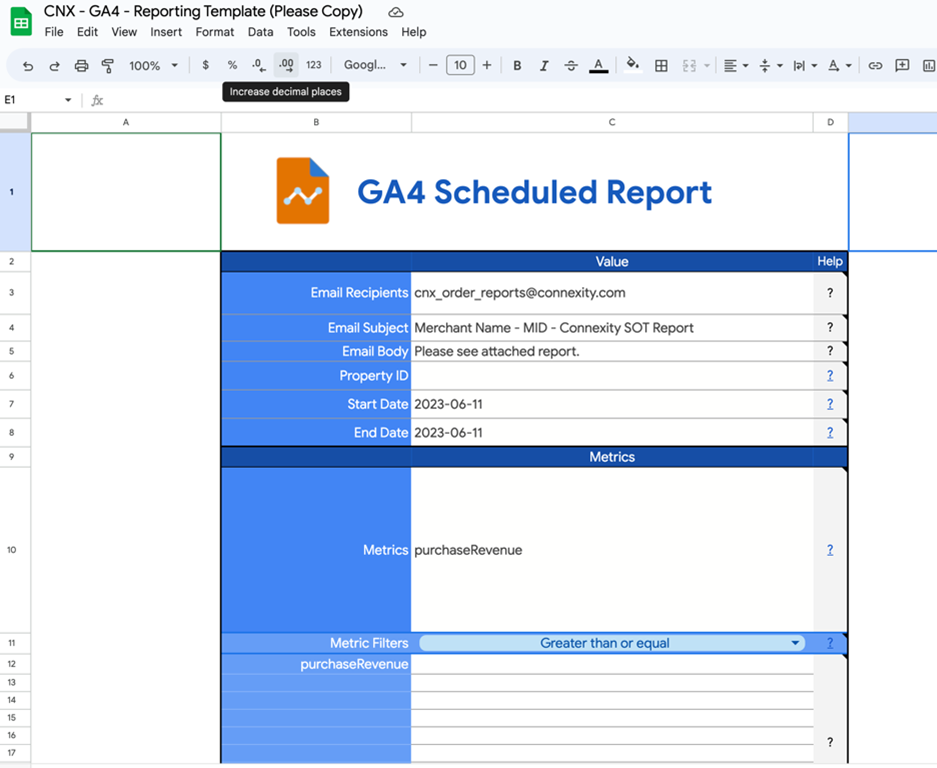The image size is (937, 768).
Task: Open the Extensions menu
Action: pos(358,32)
